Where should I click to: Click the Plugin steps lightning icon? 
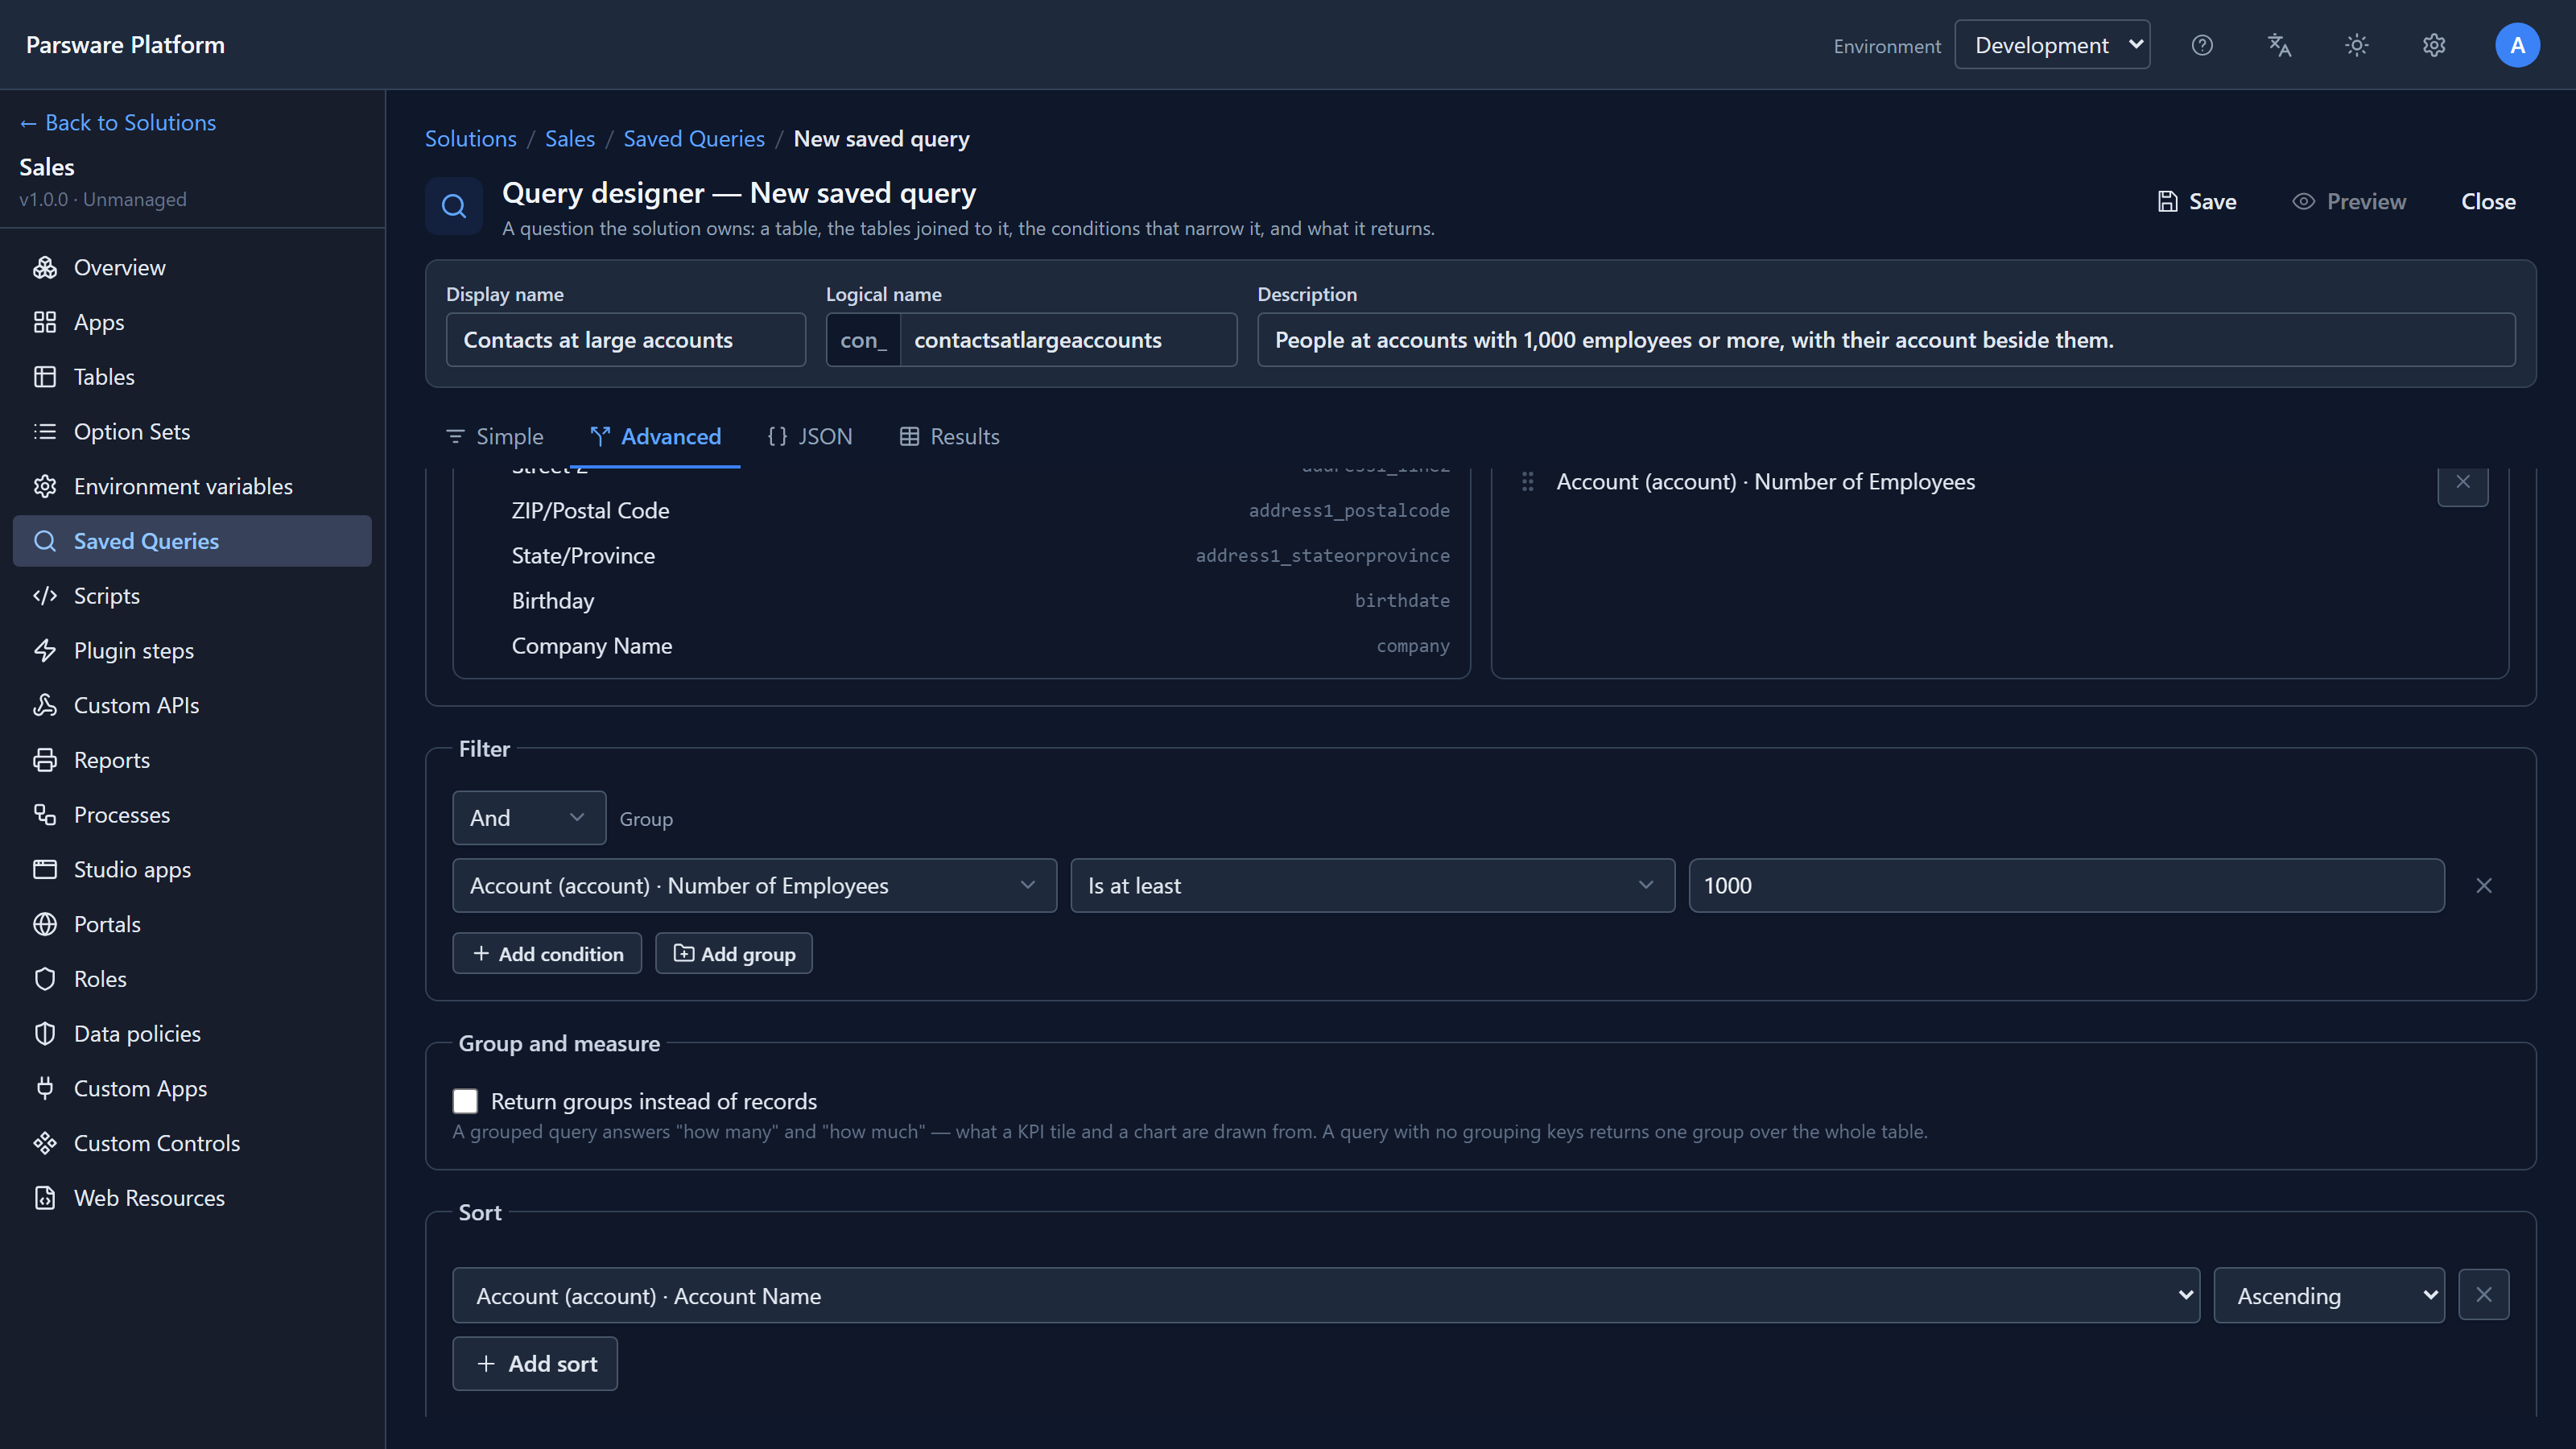45,651
